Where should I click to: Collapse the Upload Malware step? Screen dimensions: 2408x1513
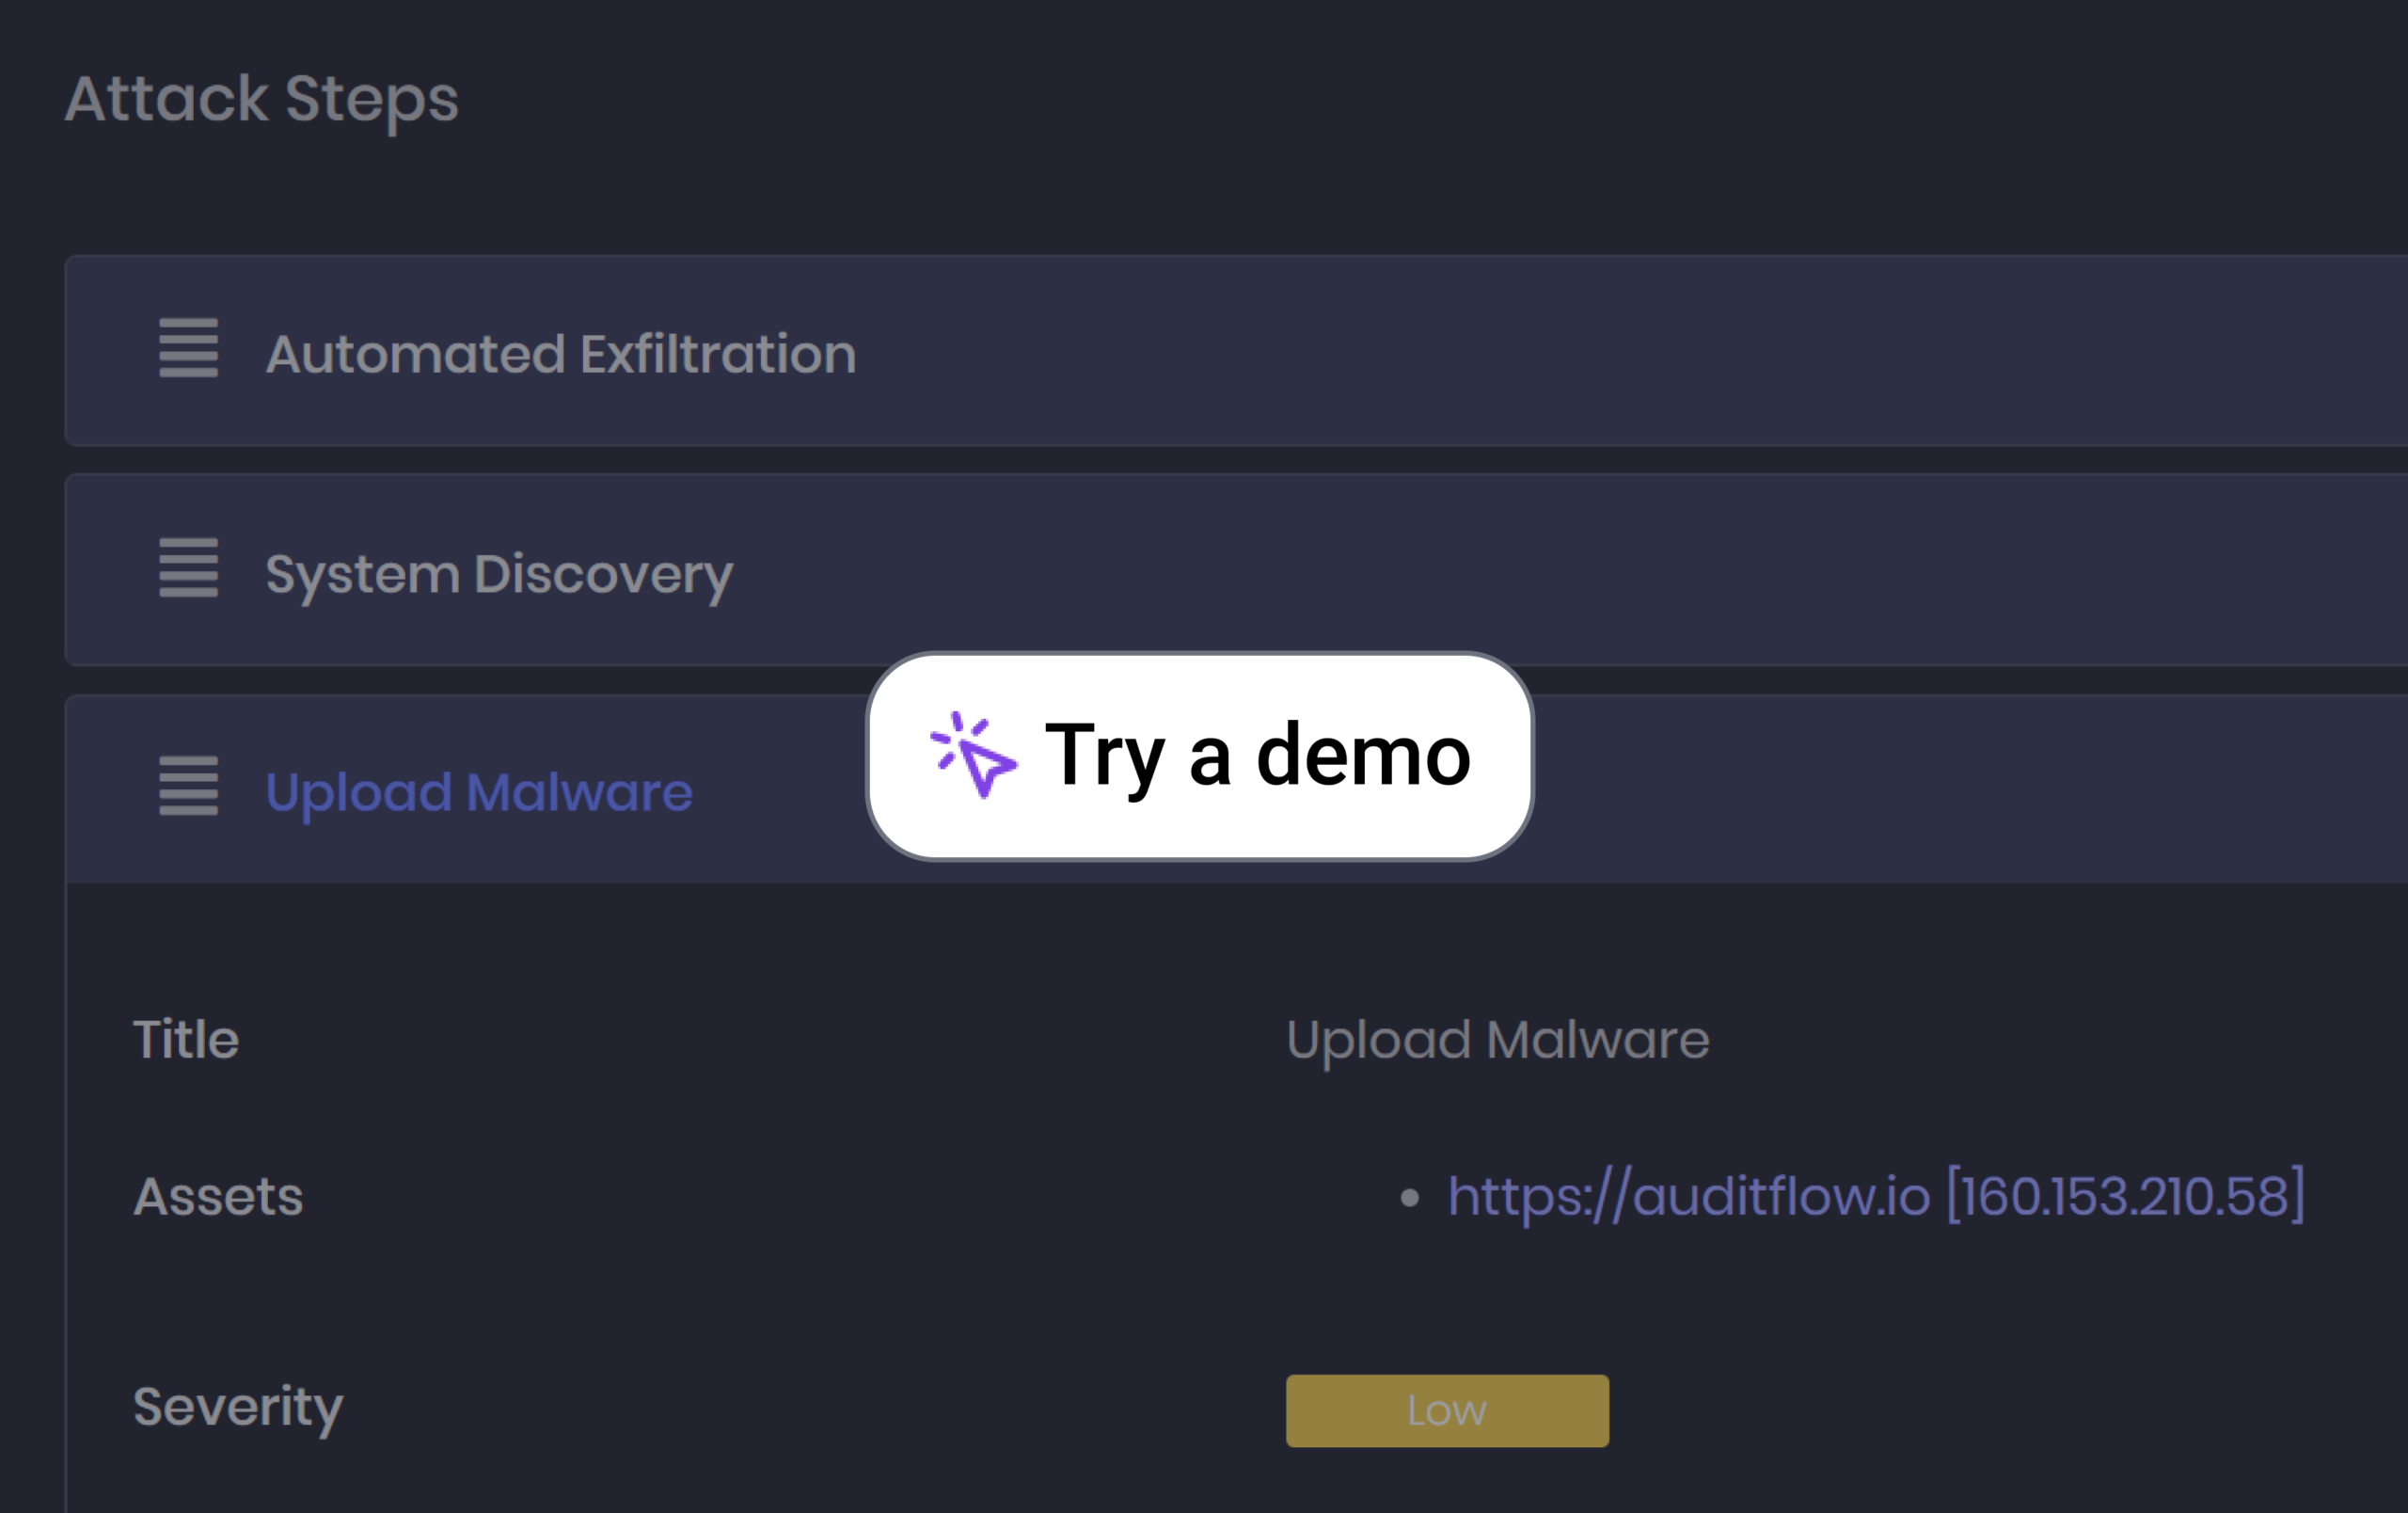[478, 793]
